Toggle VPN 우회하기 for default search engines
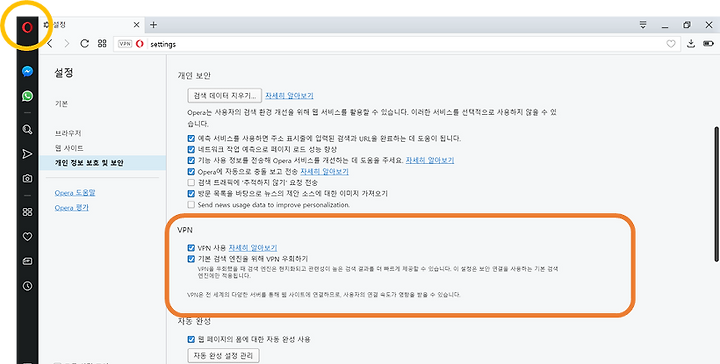Viewport: 720px width, 364px height. tap(191, 258)
